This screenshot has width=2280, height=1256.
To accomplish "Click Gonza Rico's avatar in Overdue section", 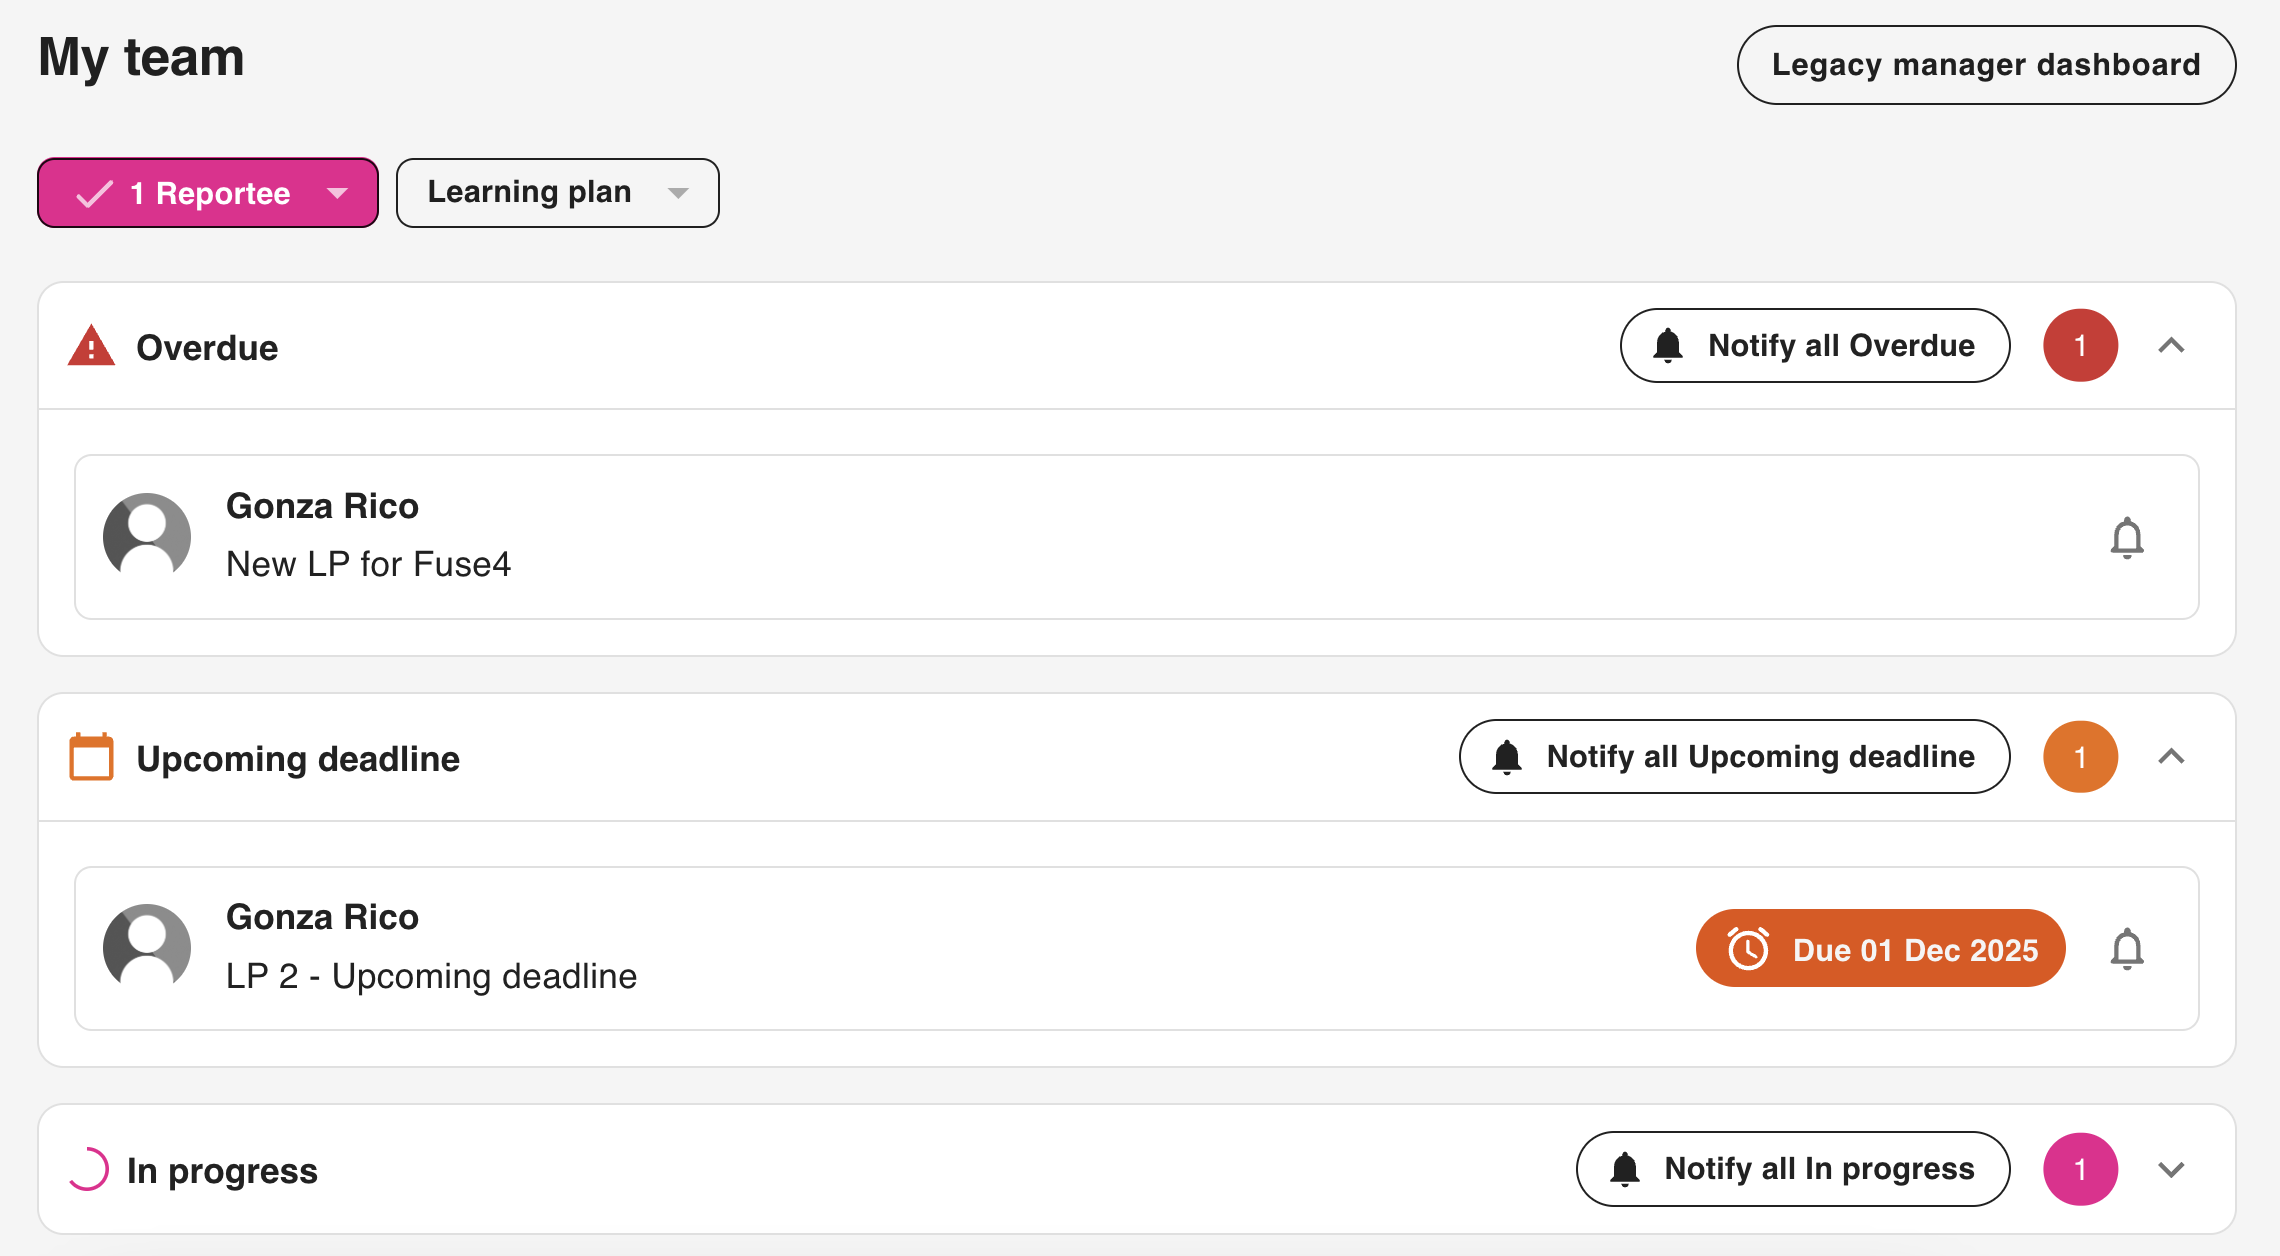I will [x=147, y=537].
